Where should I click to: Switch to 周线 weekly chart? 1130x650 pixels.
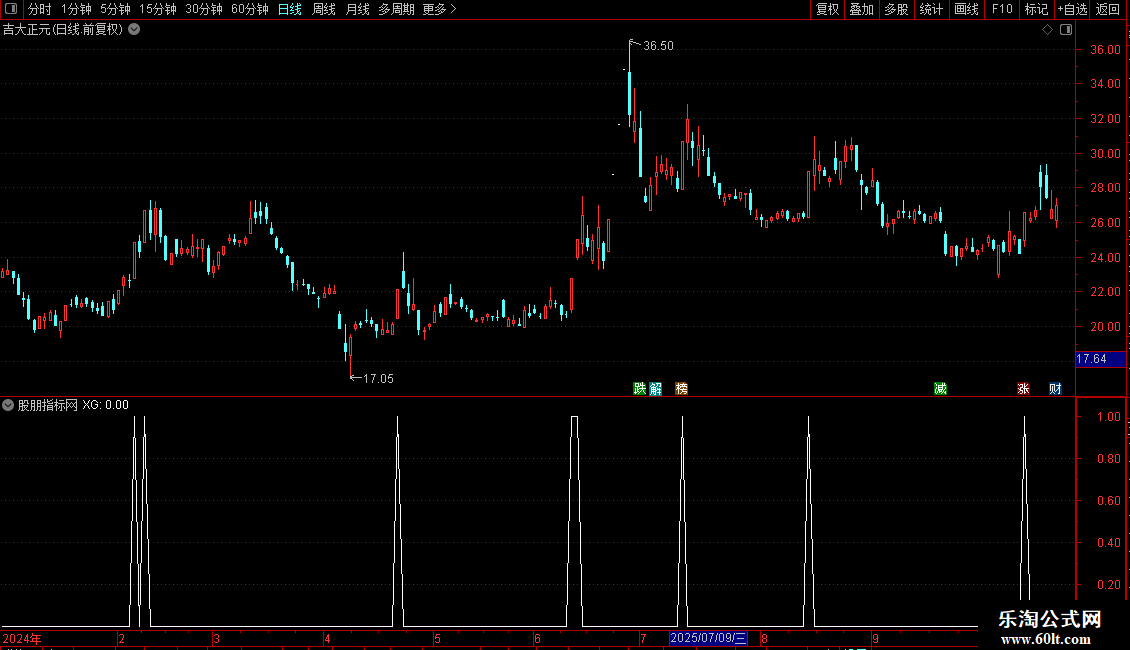[324, 9]
